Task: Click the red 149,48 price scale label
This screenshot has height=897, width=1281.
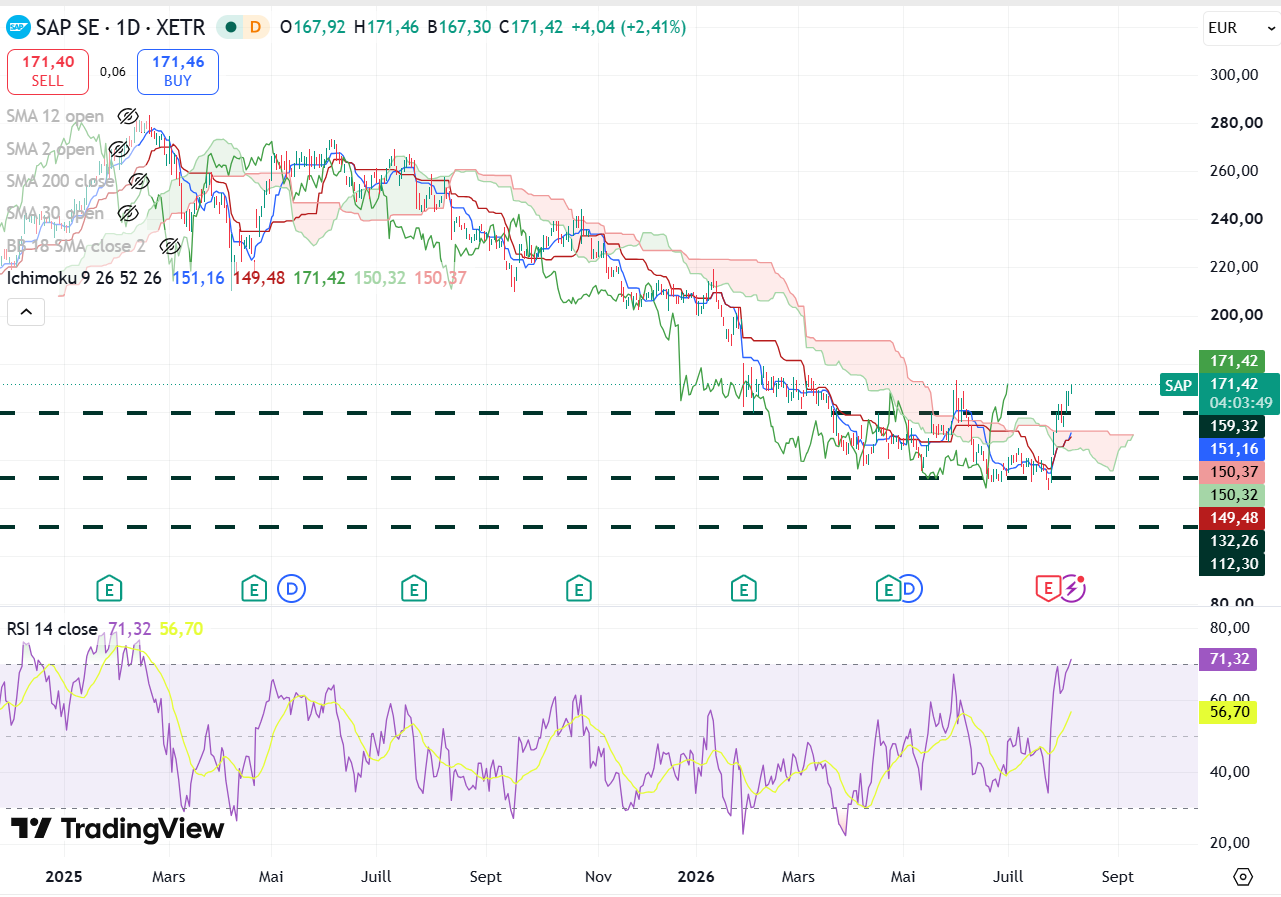Action: 1232,518
